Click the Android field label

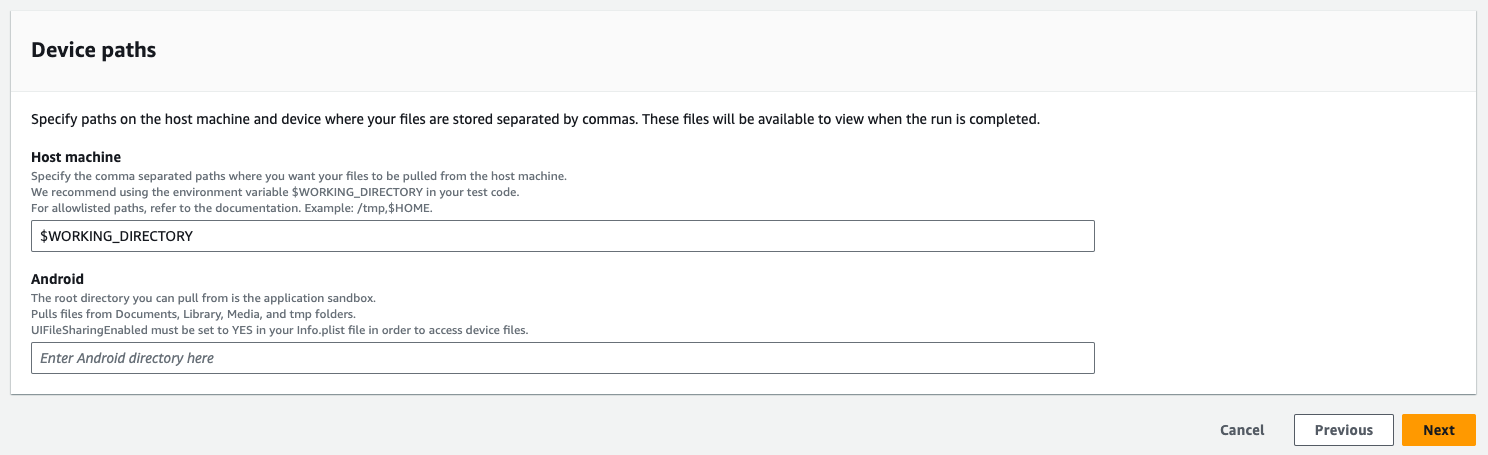[57, 279]
